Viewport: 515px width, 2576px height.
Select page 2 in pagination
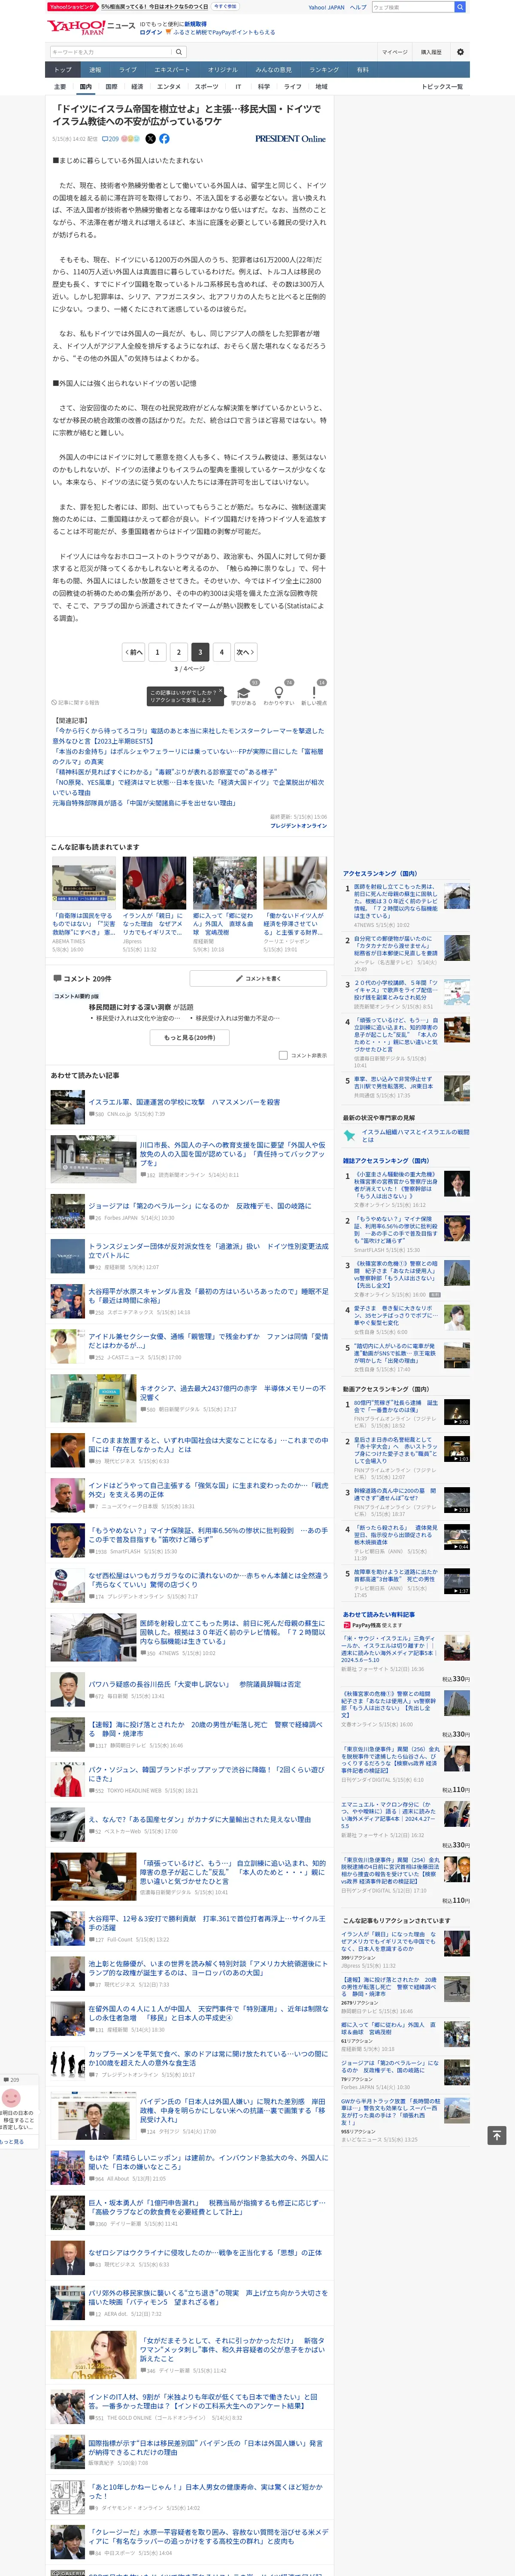[x=179, y=652]
